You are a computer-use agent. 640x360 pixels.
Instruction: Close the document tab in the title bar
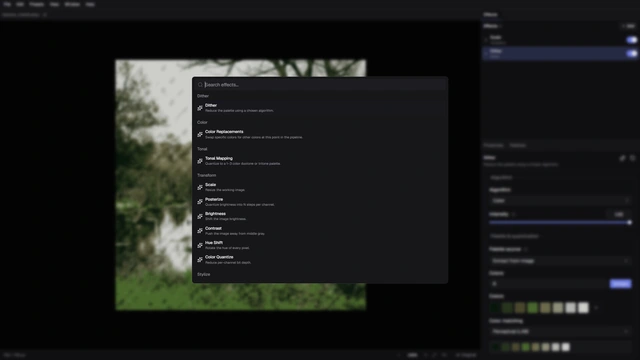[x=45, y=15]
